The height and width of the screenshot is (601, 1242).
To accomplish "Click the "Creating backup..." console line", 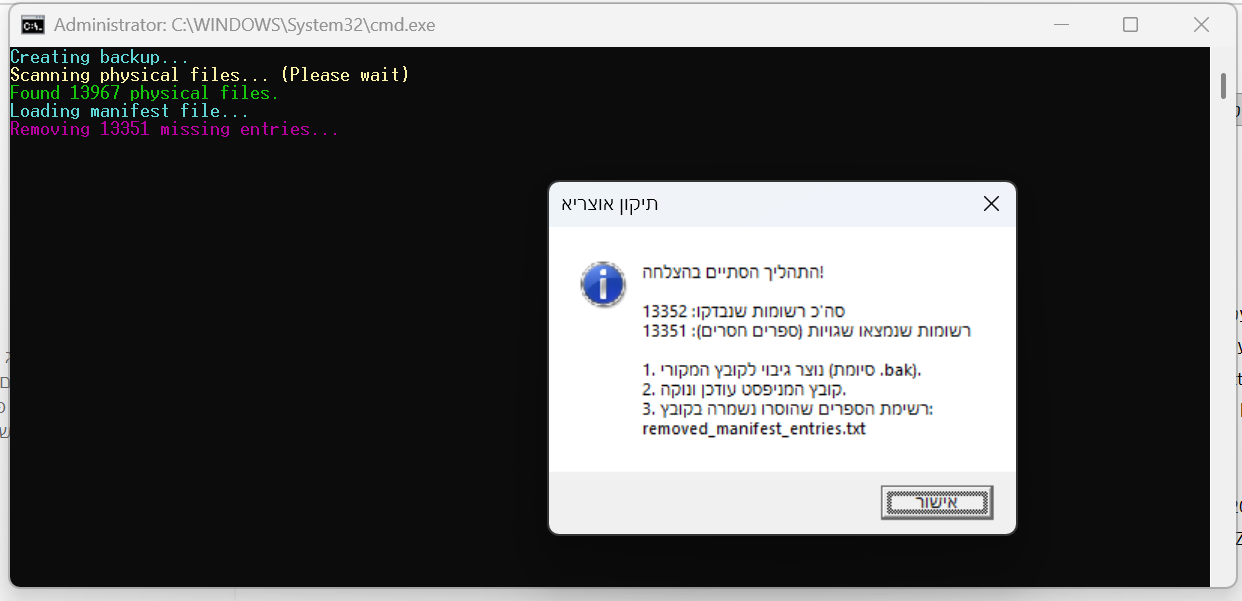I will click(x=99, y=57).
